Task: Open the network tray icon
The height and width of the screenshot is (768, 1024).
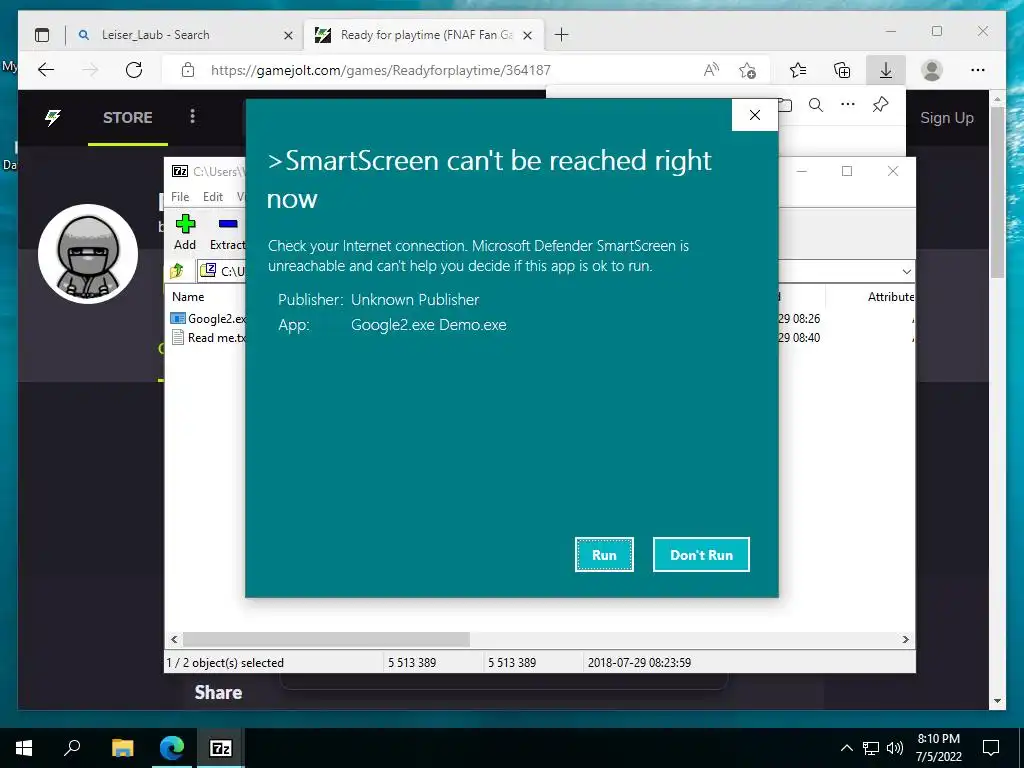Action: click(871, 748)
